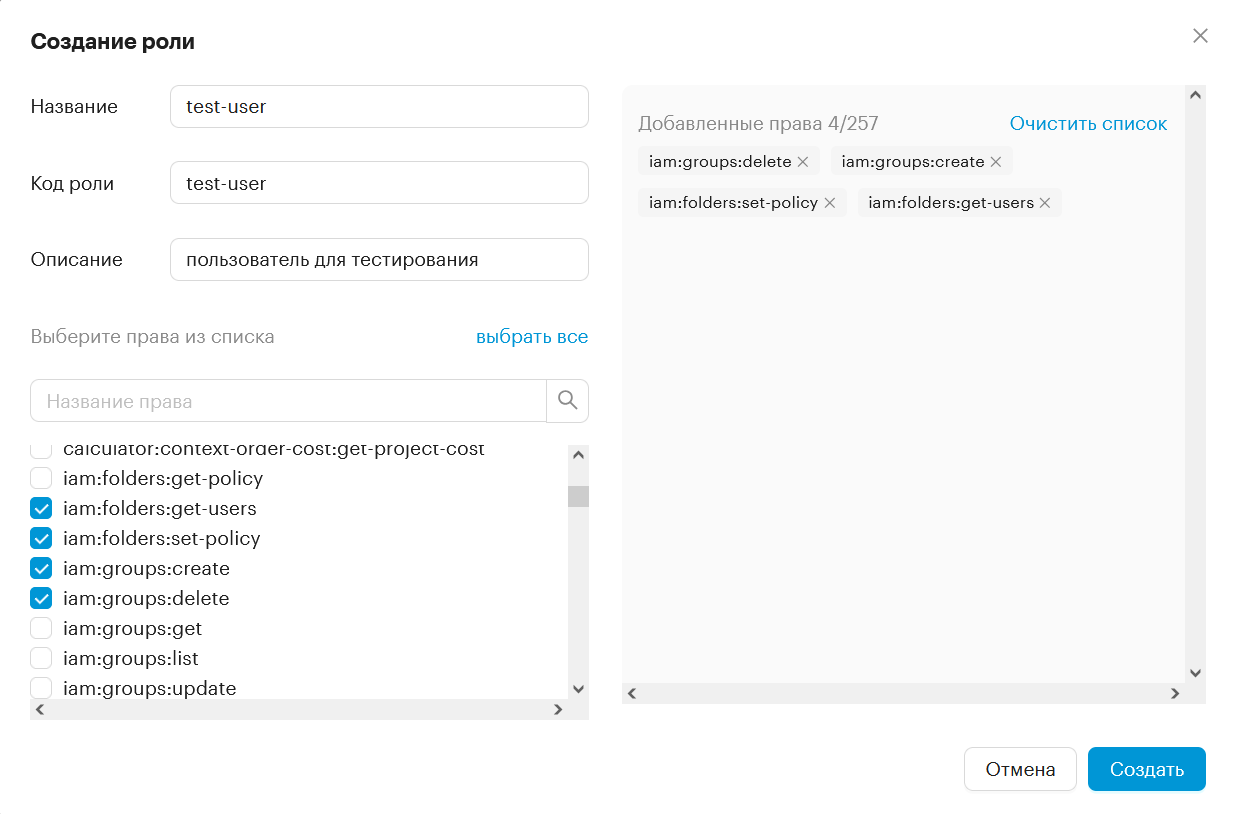
Task: Focus the Описание input field
Action: coord(379,260)
